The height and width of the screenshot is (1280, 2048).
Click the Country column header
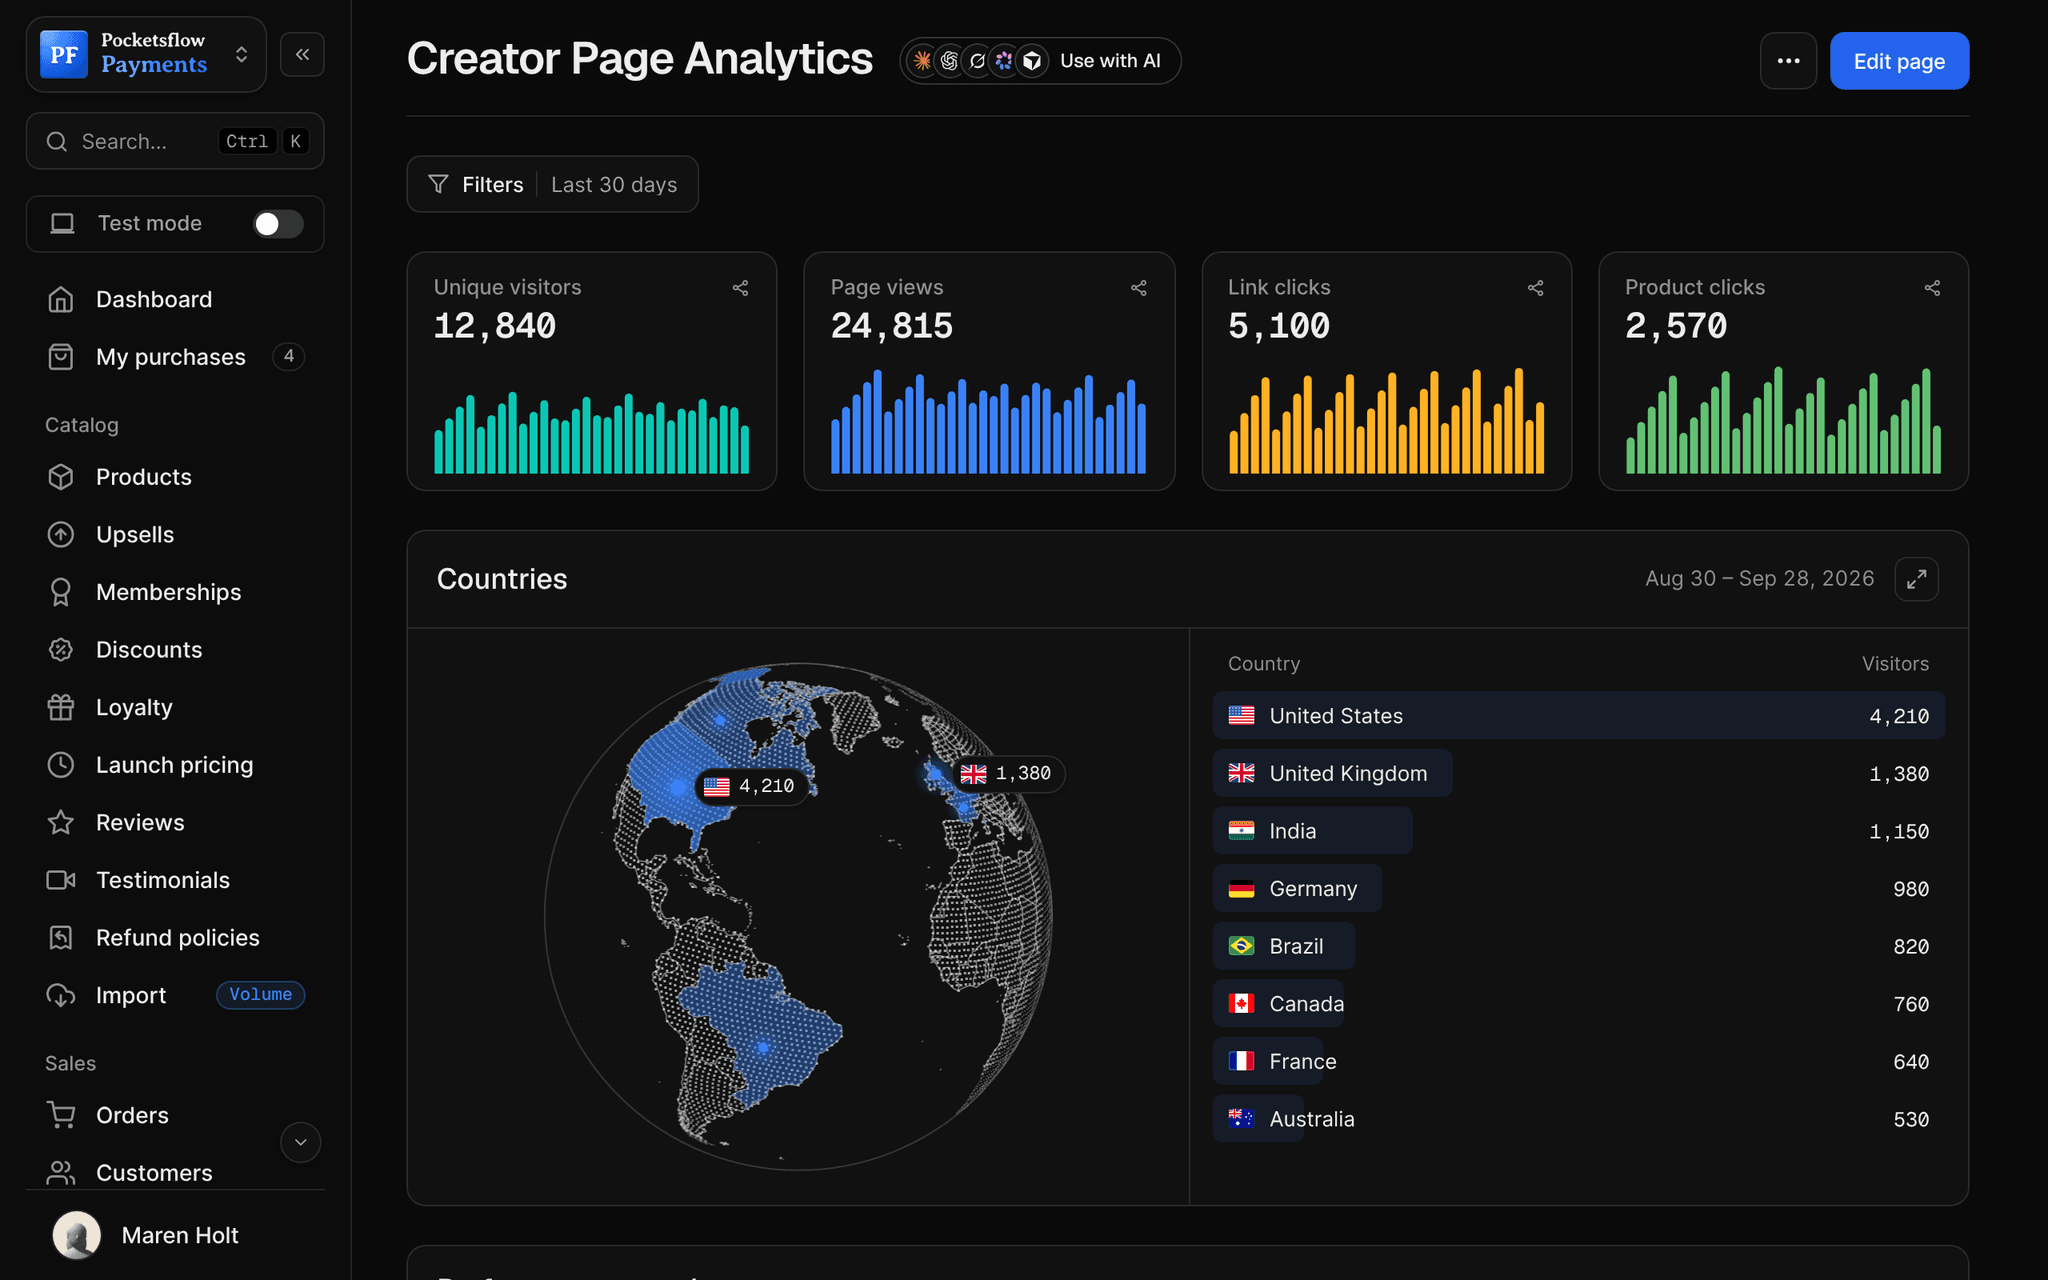pos(1264,664)
